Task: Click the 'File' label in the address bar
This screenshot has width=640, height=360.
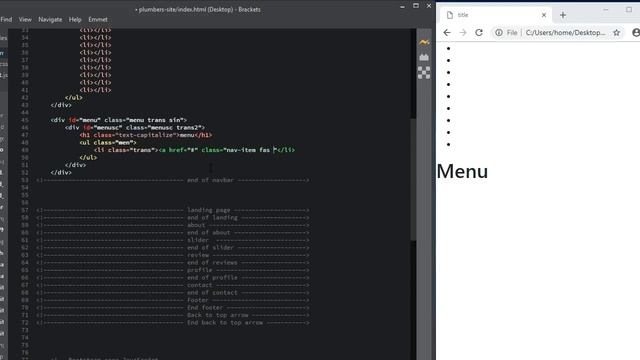Action: pos(512,33)
